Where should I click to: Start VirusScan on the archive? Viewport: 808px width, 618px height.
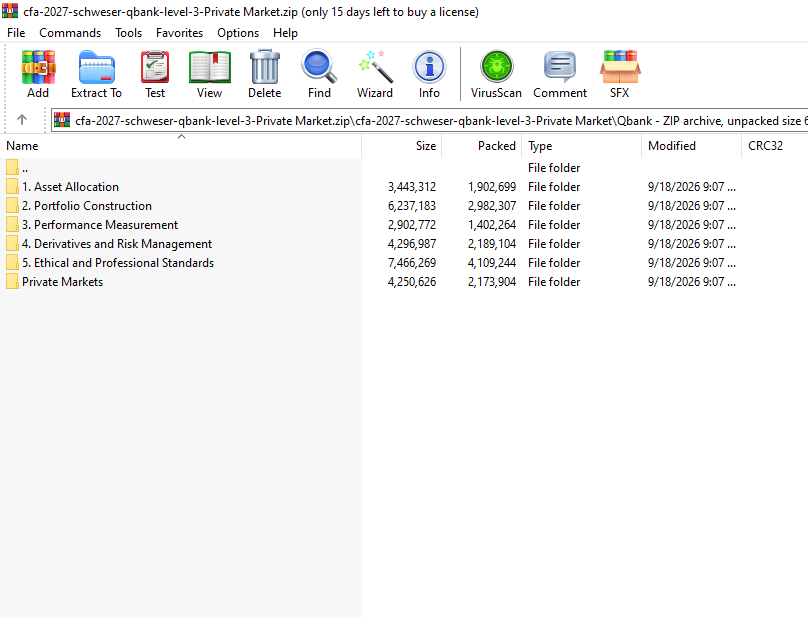[x=496, y=74]
